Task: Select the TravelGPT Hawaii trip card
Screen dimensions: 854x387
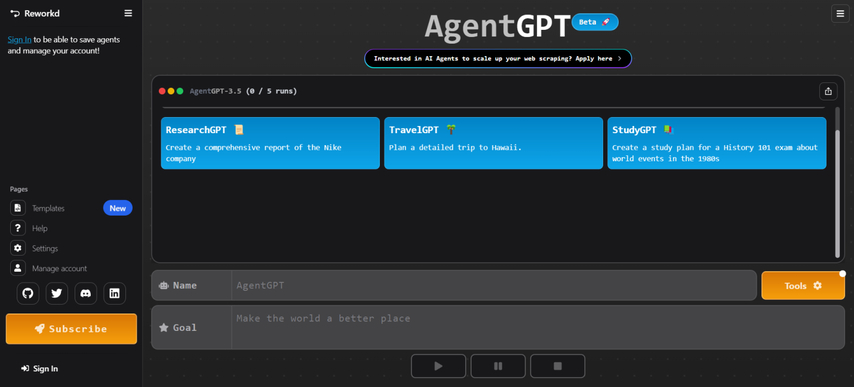Action: (493, 143)
